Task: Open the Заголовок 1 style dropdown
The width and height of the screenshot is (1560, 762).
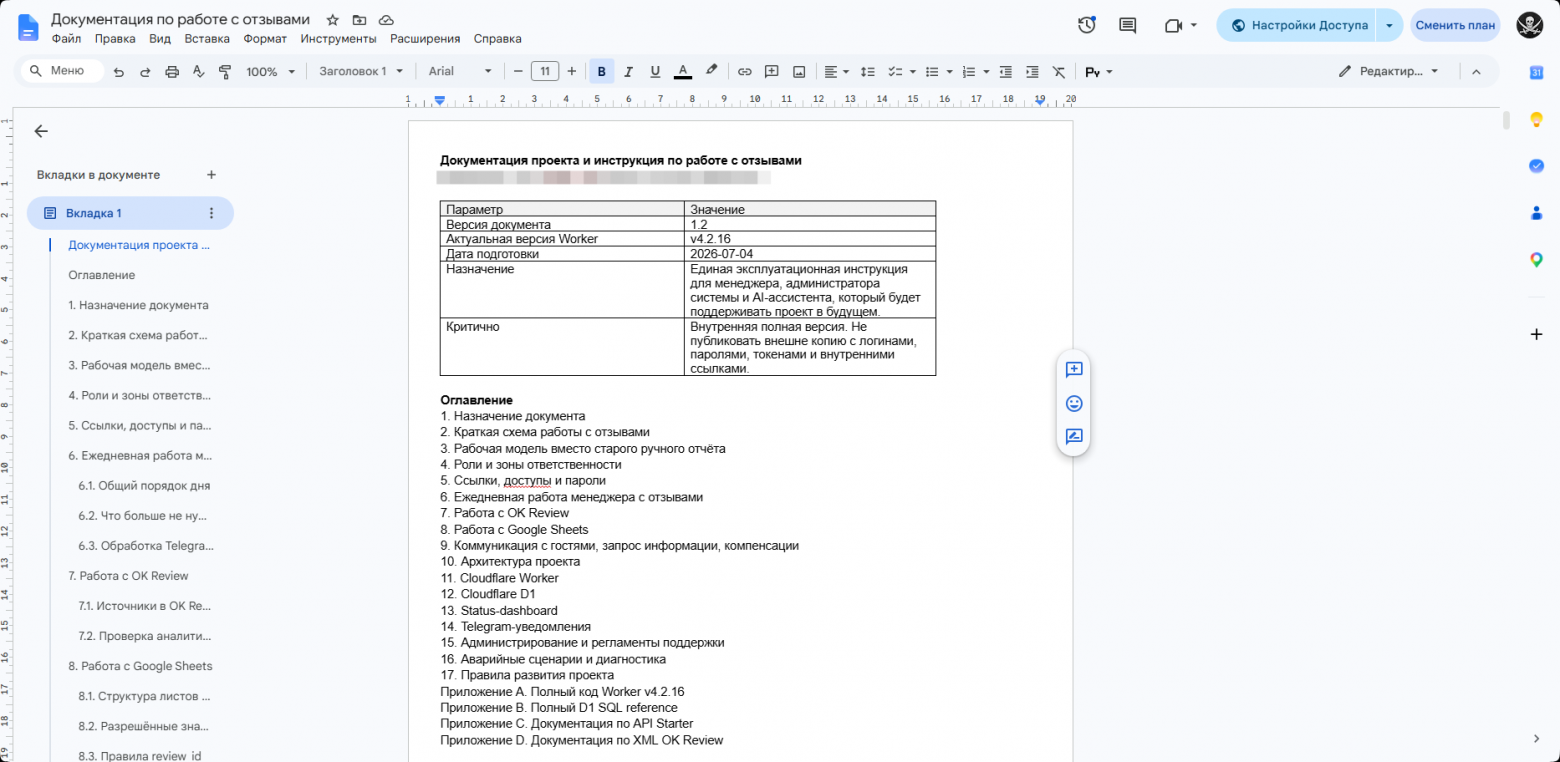Action: pyautogui.click(x=361, y=72)
